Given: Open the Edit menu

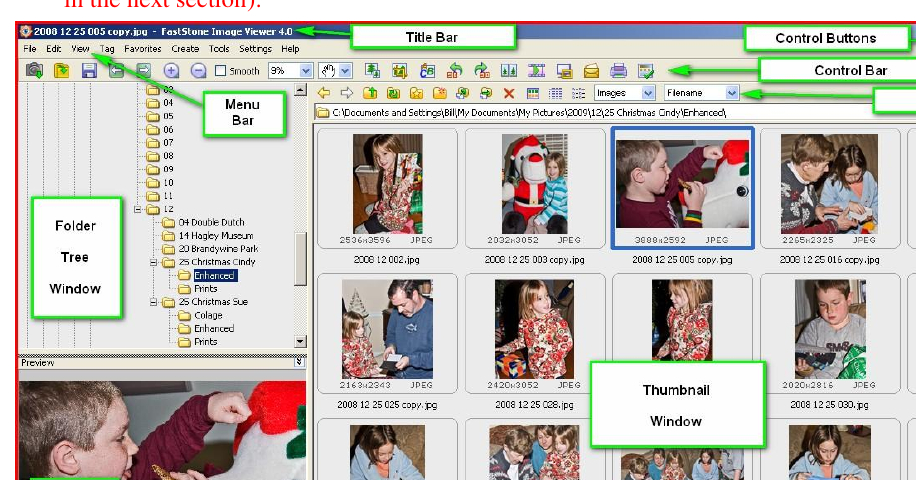Looking at the screenshot, I should tap(54, 49).
